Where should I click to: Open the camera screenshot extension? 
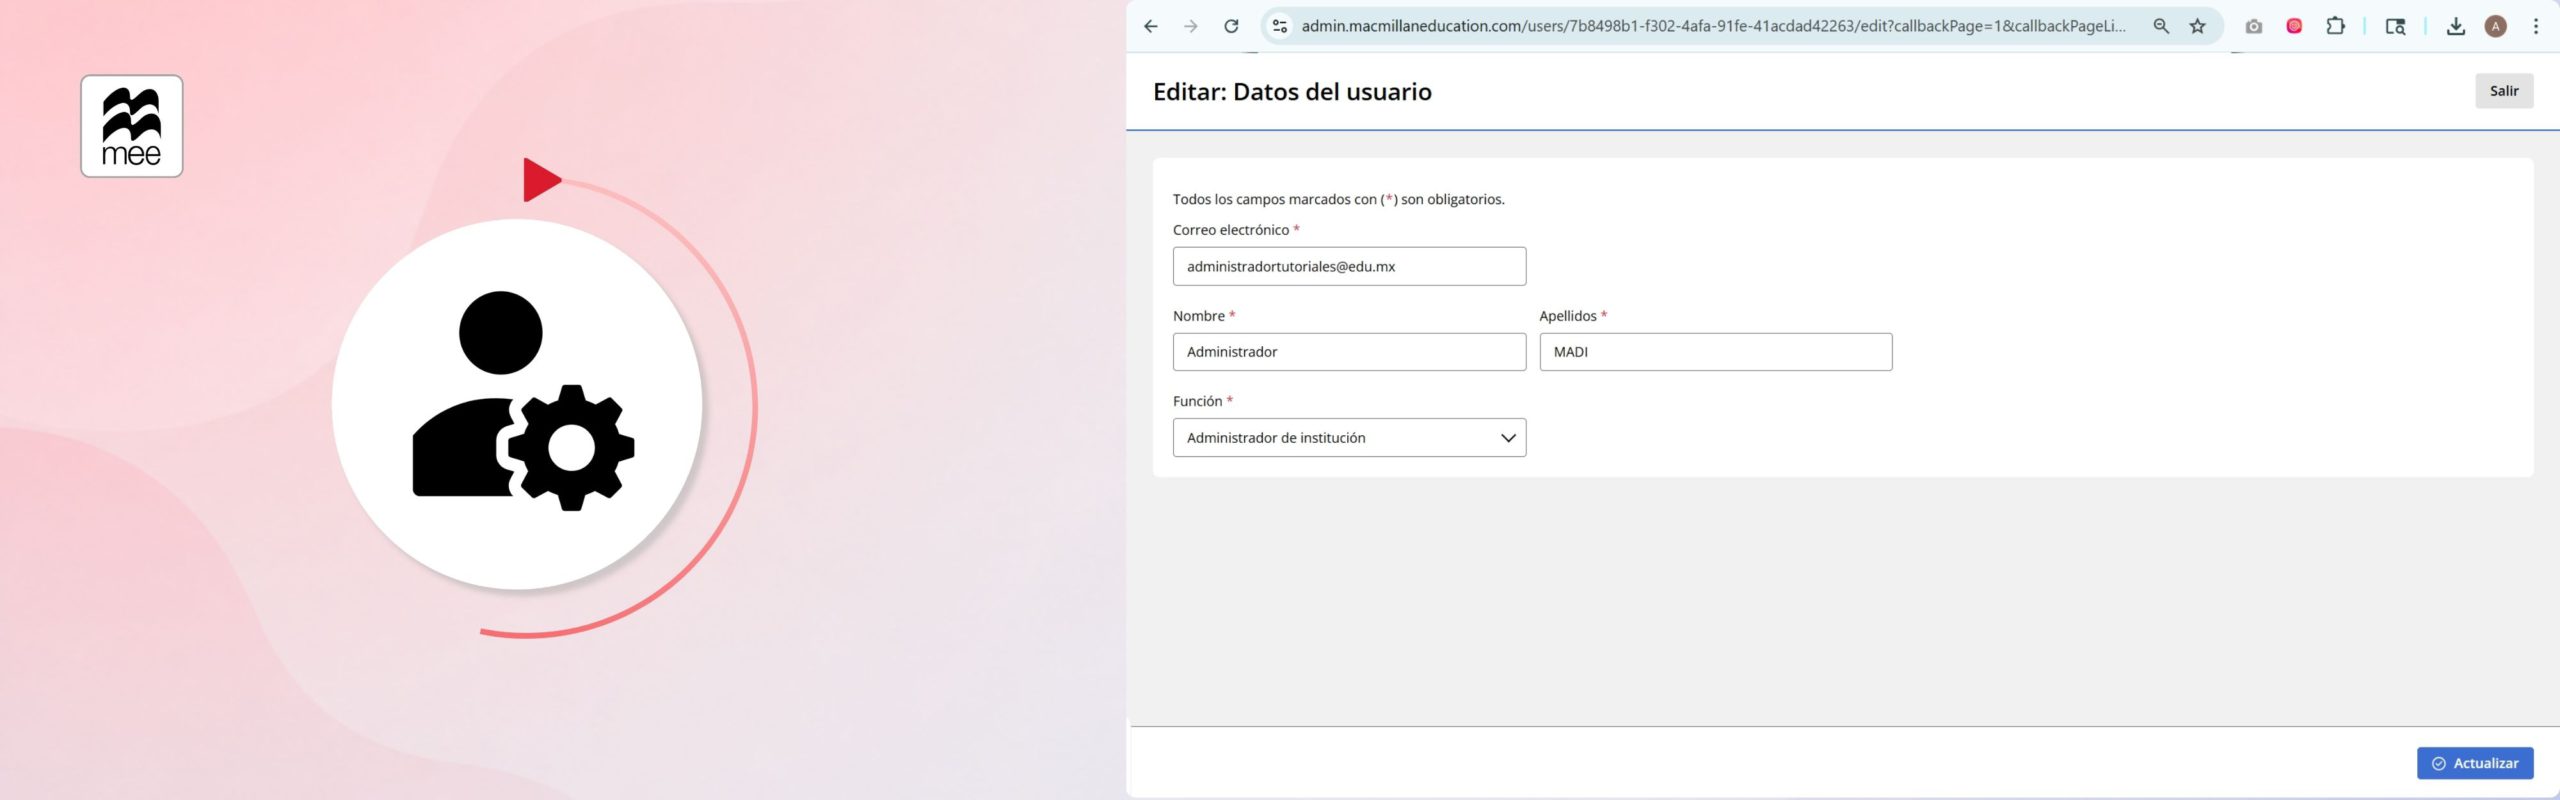click(x=2253, y=27)
